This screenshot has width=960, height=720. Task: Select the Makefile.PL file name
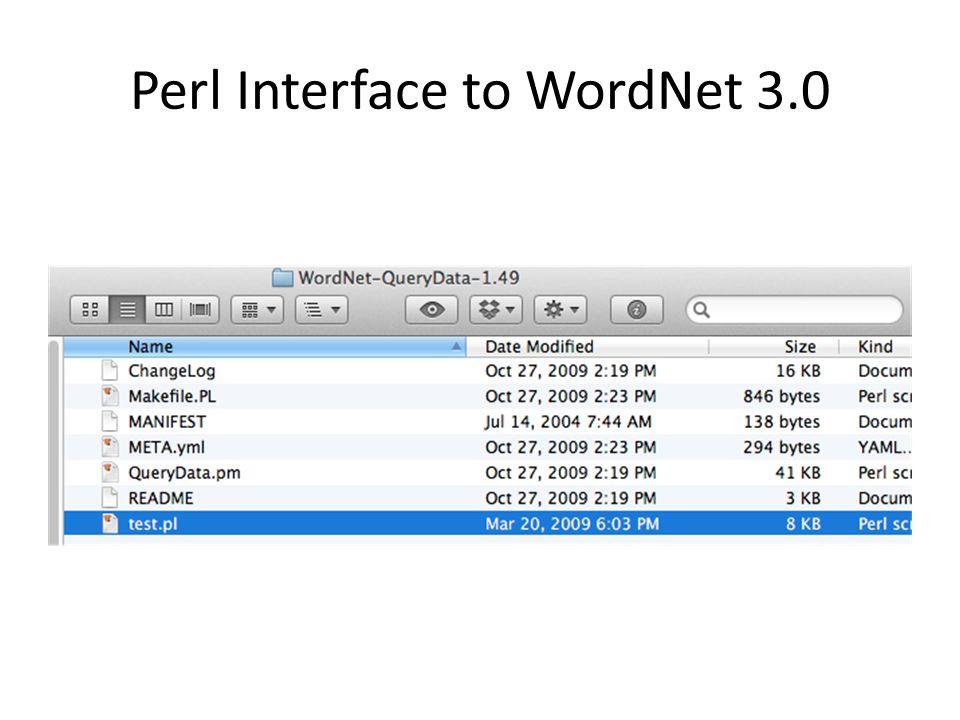click(x=172, y=396)
